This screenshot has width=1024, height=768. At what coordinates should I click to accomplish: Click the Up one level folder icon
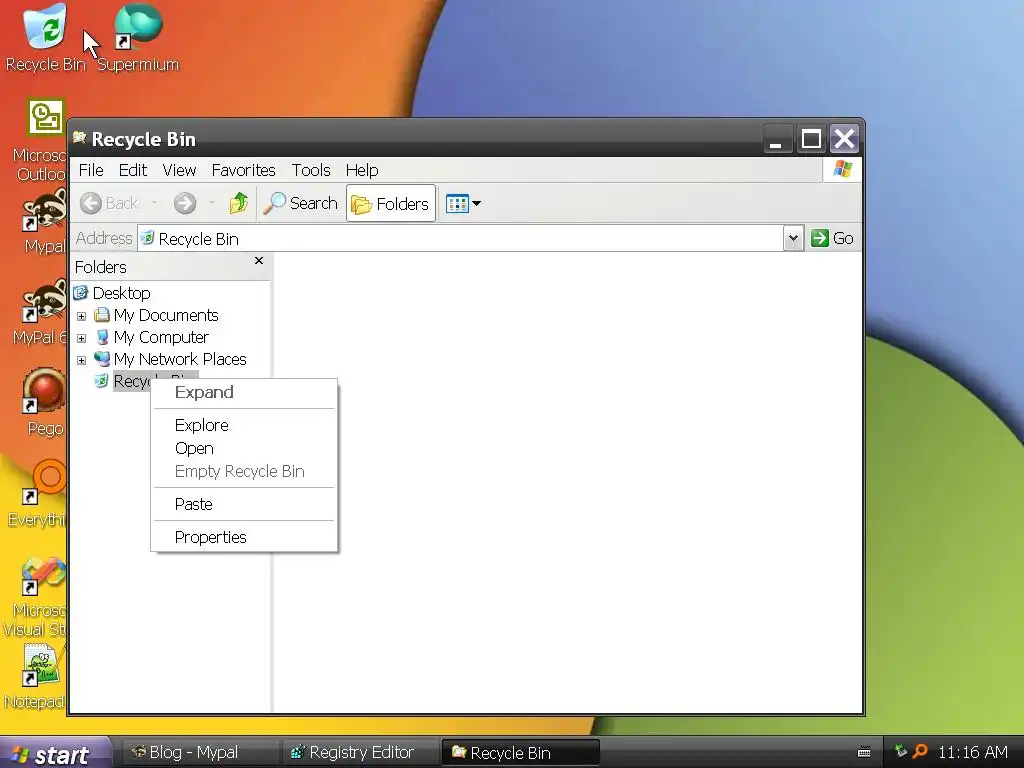(x=238, y=203)
